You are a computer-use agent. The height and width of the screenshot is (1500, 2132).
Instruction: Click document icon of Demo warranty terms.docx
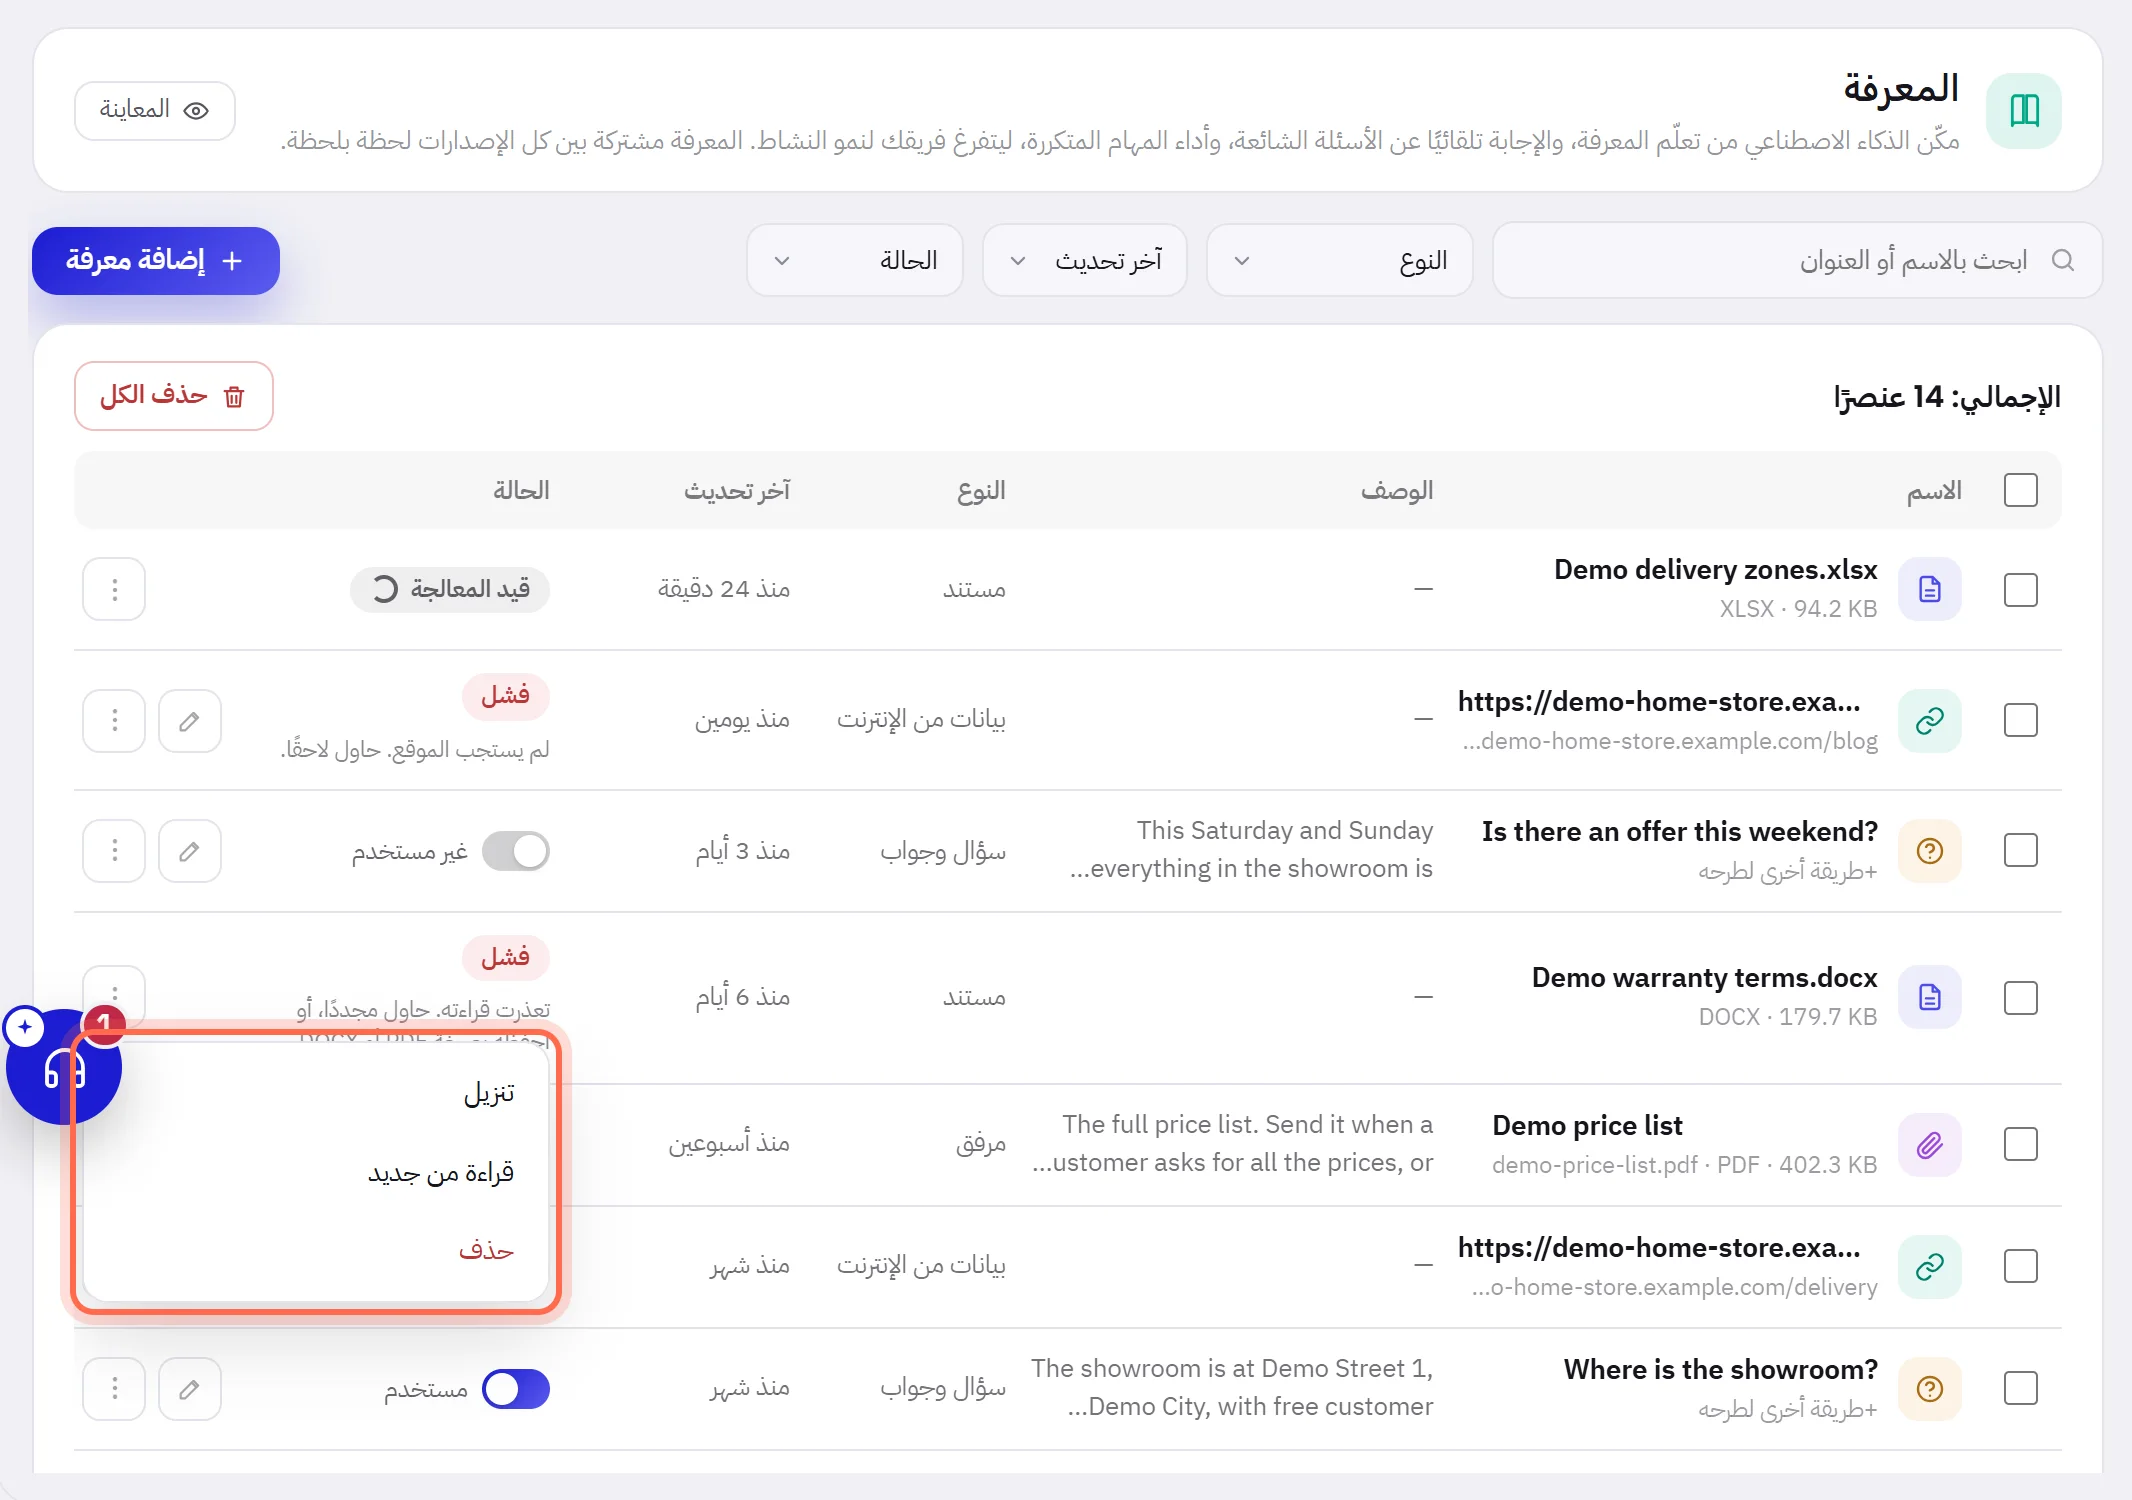1930,997
